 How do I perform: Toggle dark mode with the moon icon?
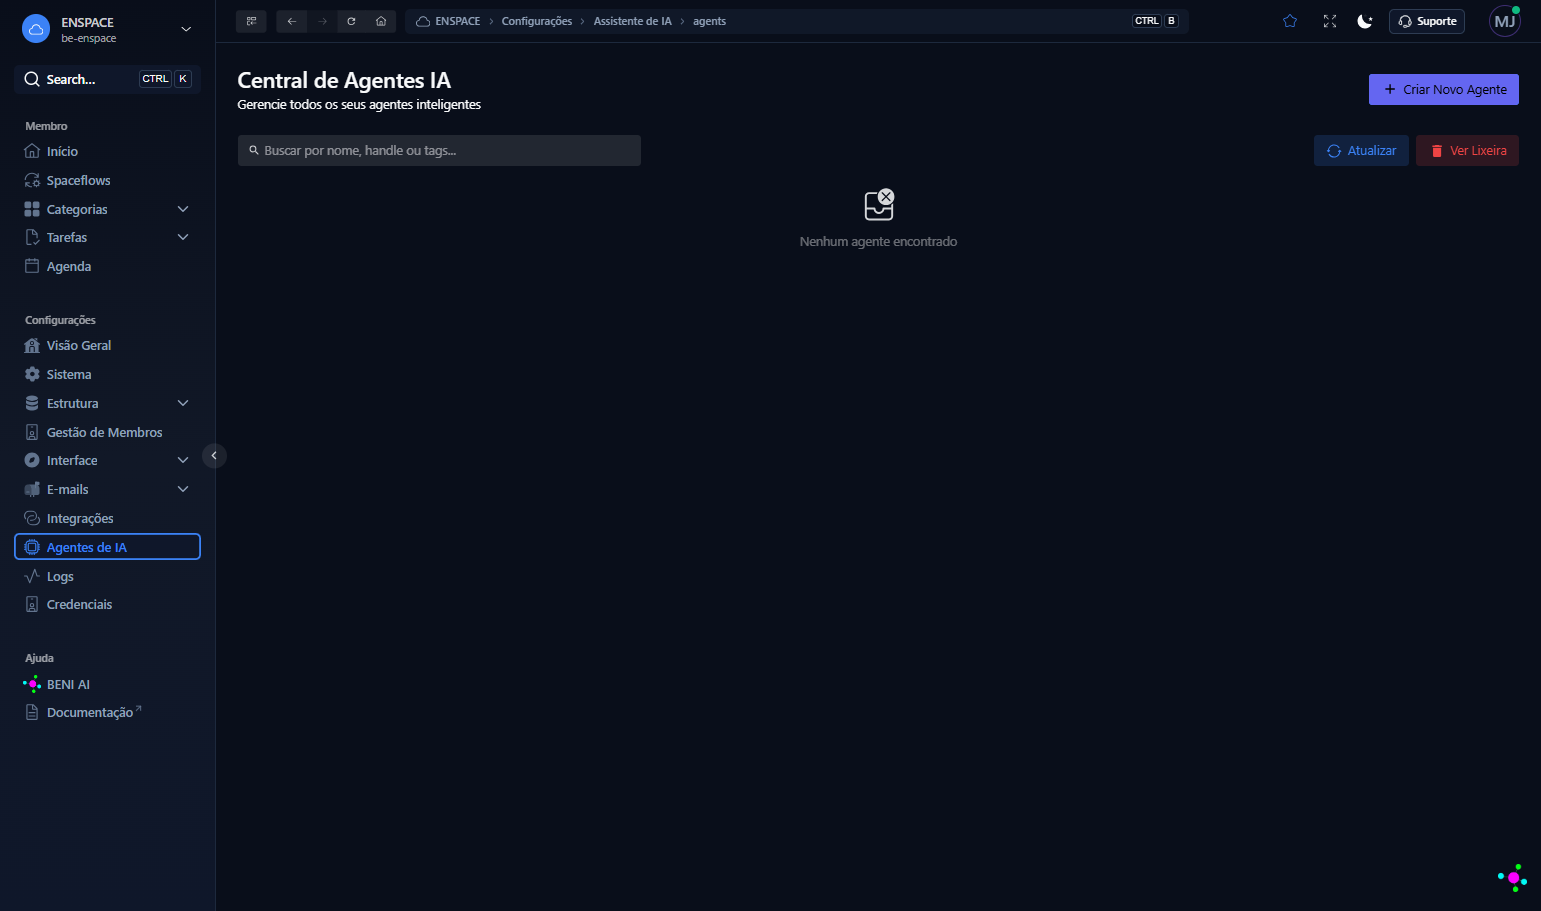coord(1365,21)
